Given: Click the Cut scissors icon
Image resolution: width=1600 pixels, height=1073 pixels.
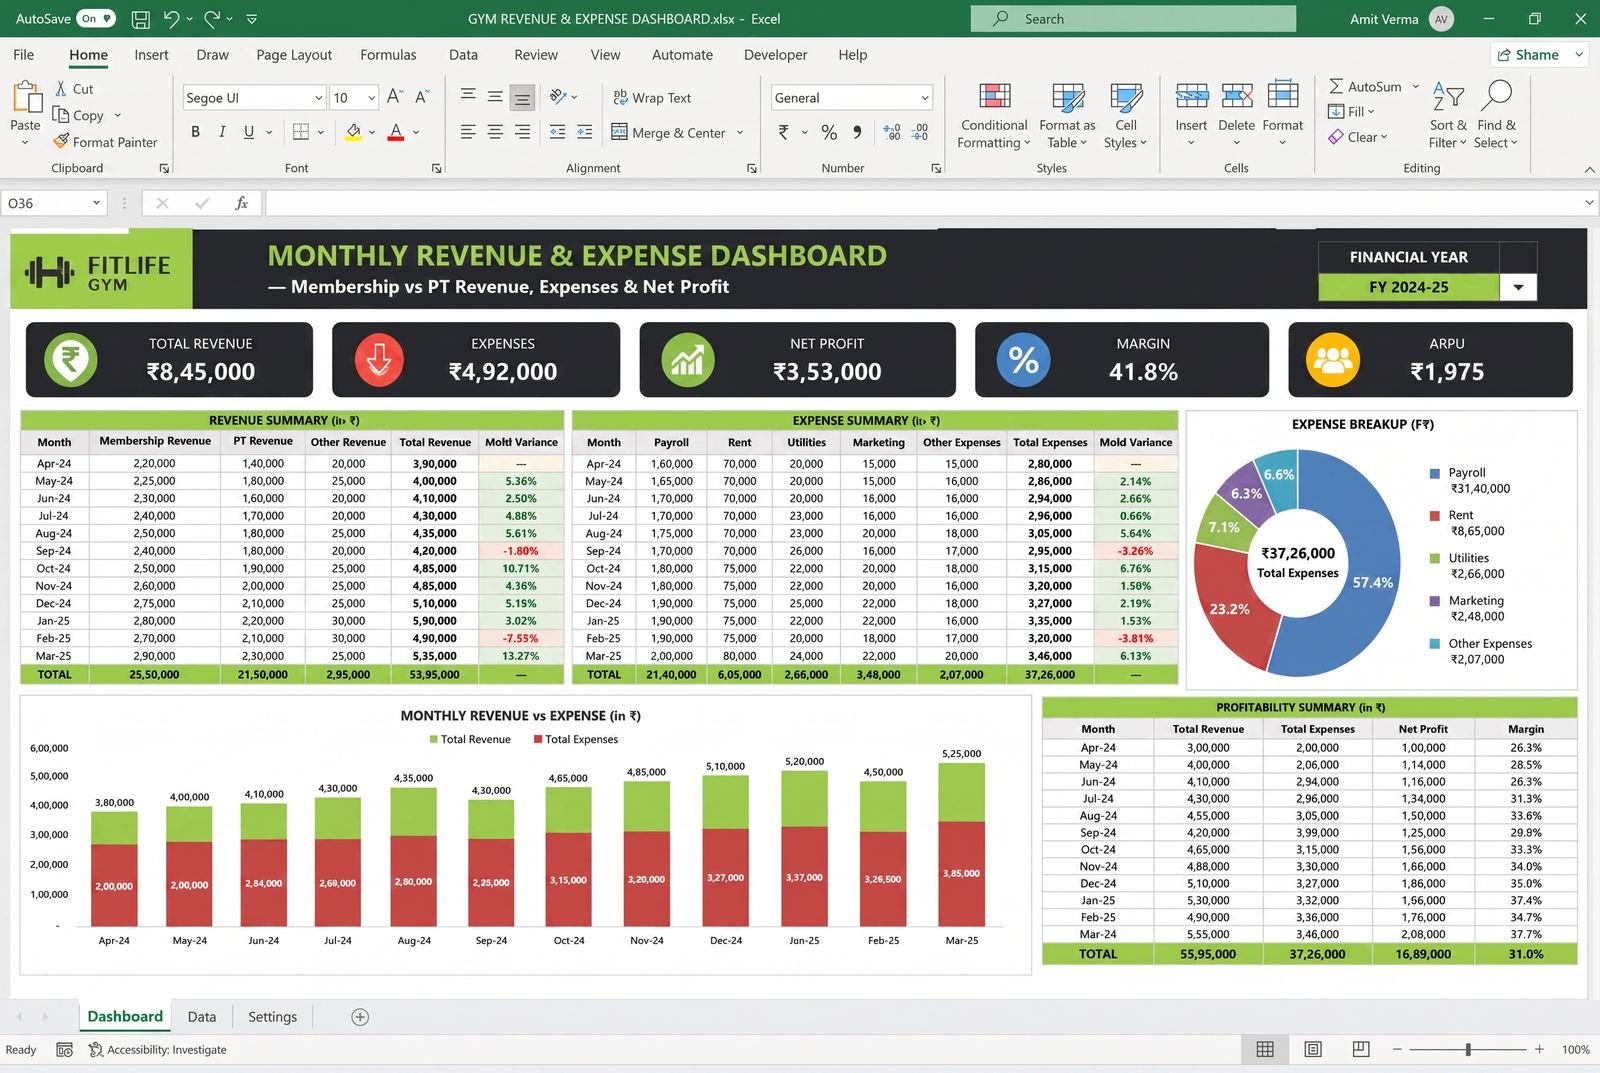Looking at the screenshot, I should [61, 89].
